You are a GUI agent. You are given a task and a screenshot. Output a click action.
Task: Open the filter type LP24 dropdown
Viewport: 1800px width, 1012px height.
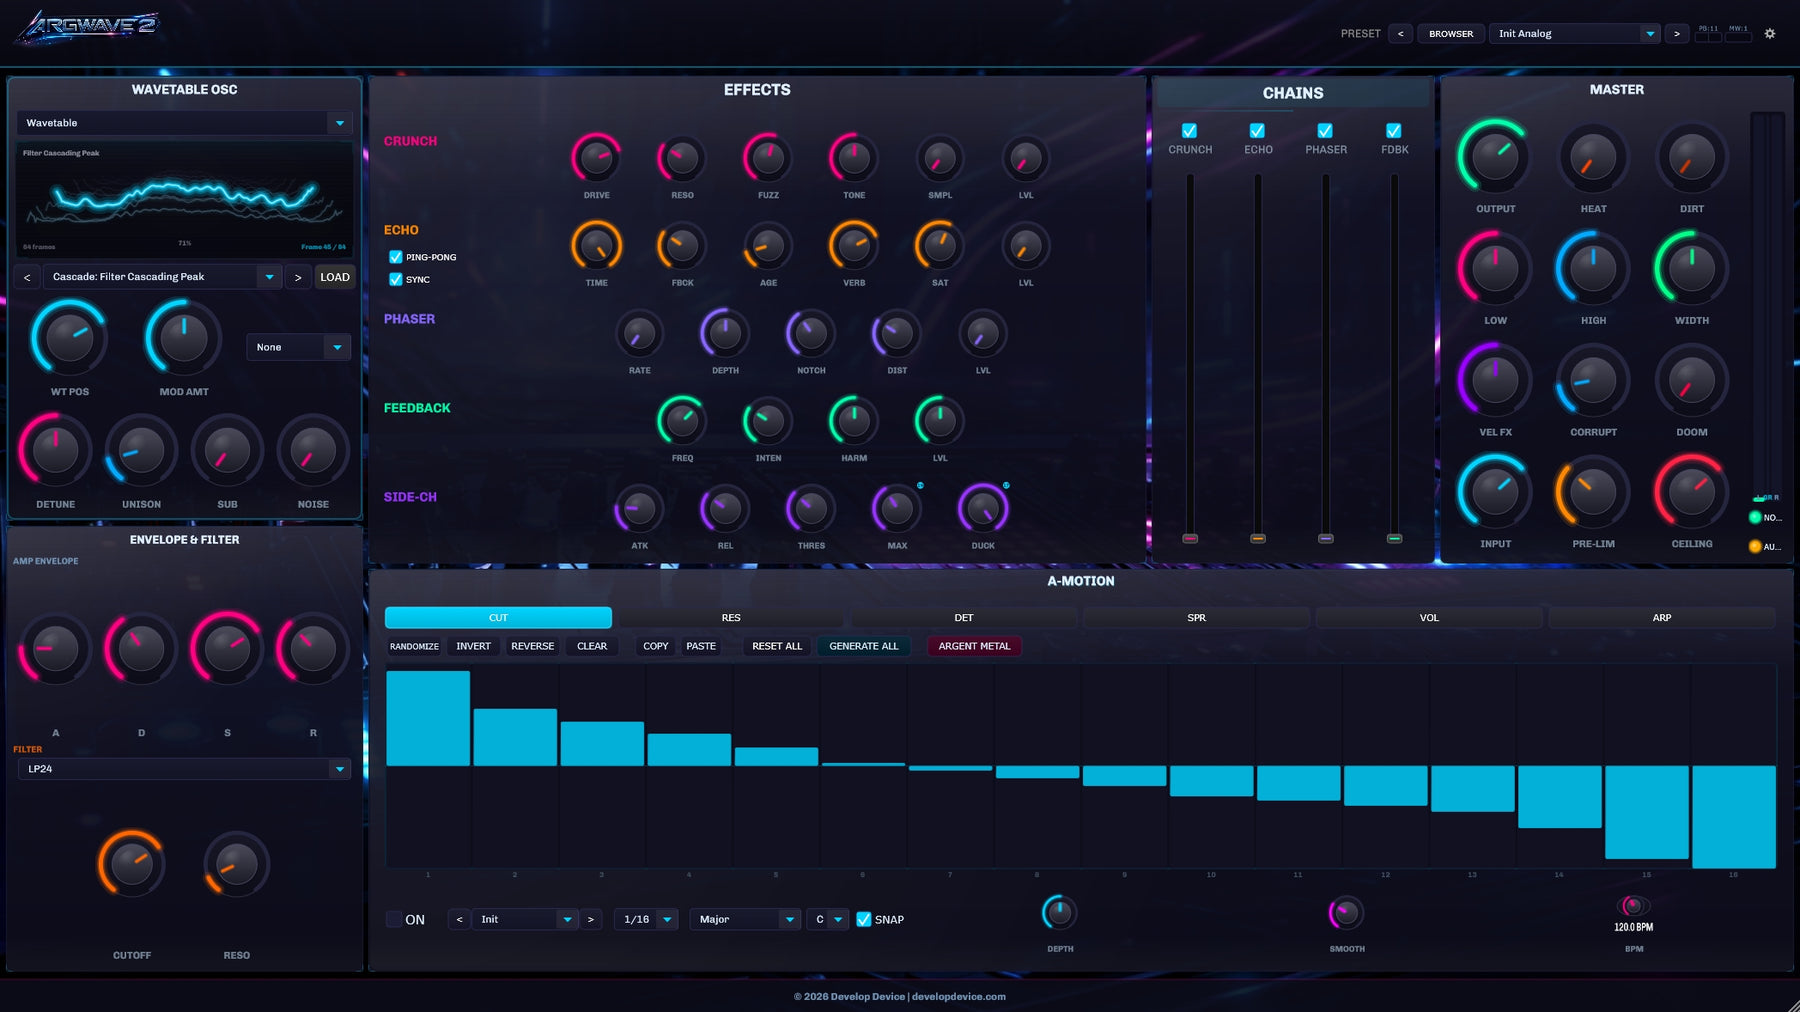click(185, 769)
